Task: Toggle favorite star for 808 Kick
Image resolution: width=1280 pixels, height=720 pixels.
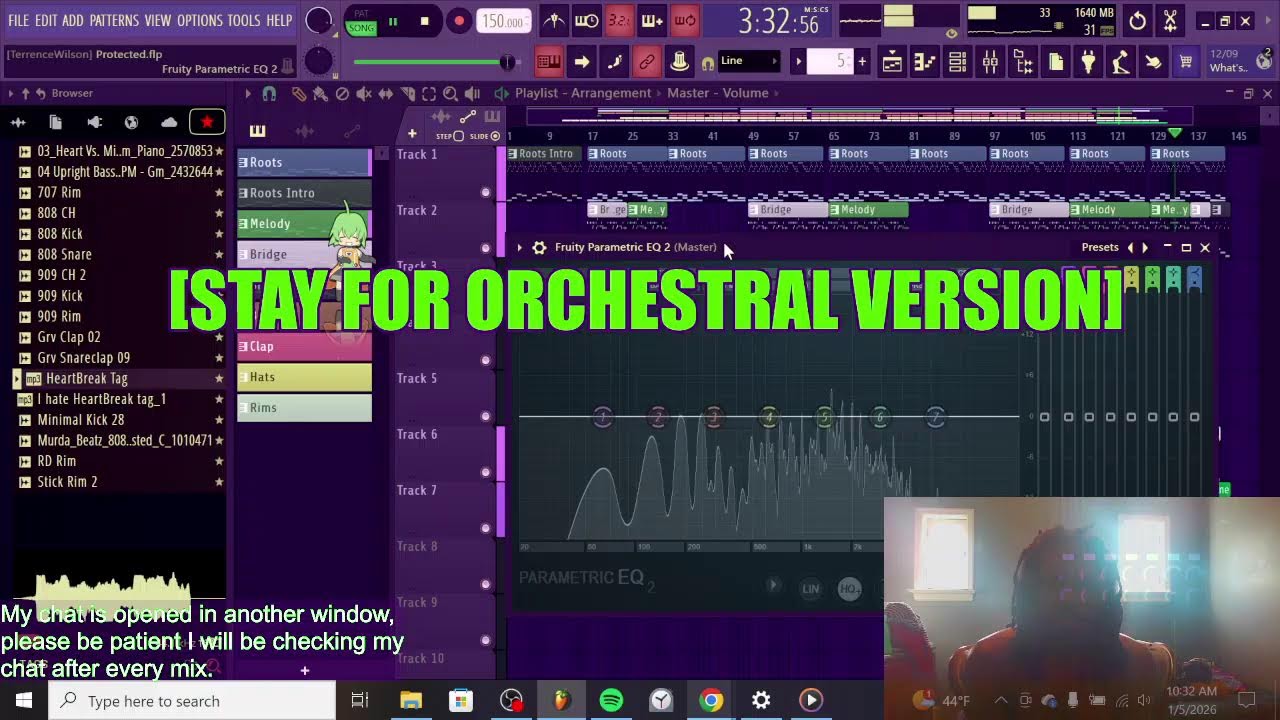Action: click(x=219, y=234)
